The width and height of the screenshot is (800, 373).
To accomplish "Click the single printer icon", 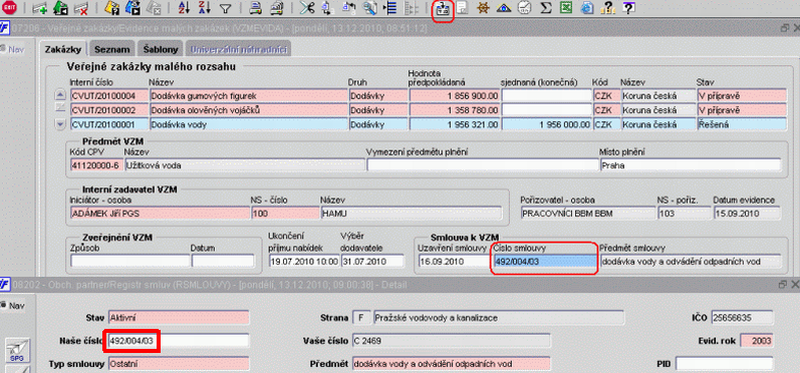I will [257, 8].
